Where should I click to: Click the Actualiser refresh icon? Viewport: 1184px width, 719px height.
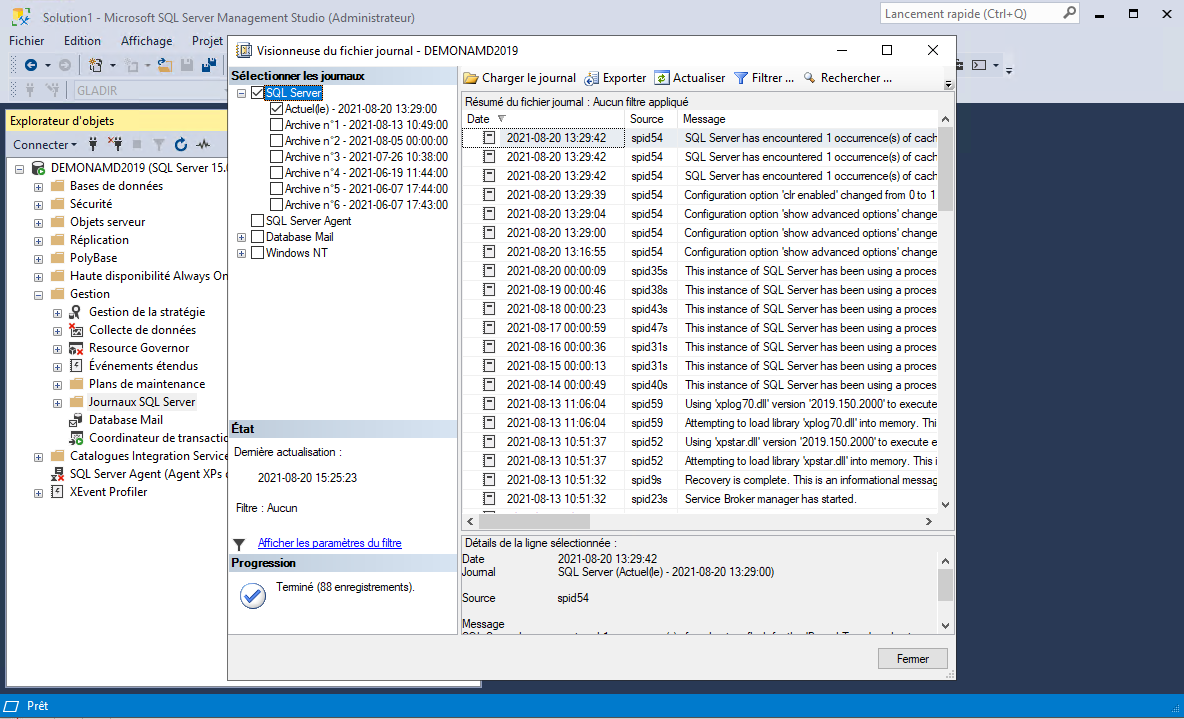[x=662, y=78]
